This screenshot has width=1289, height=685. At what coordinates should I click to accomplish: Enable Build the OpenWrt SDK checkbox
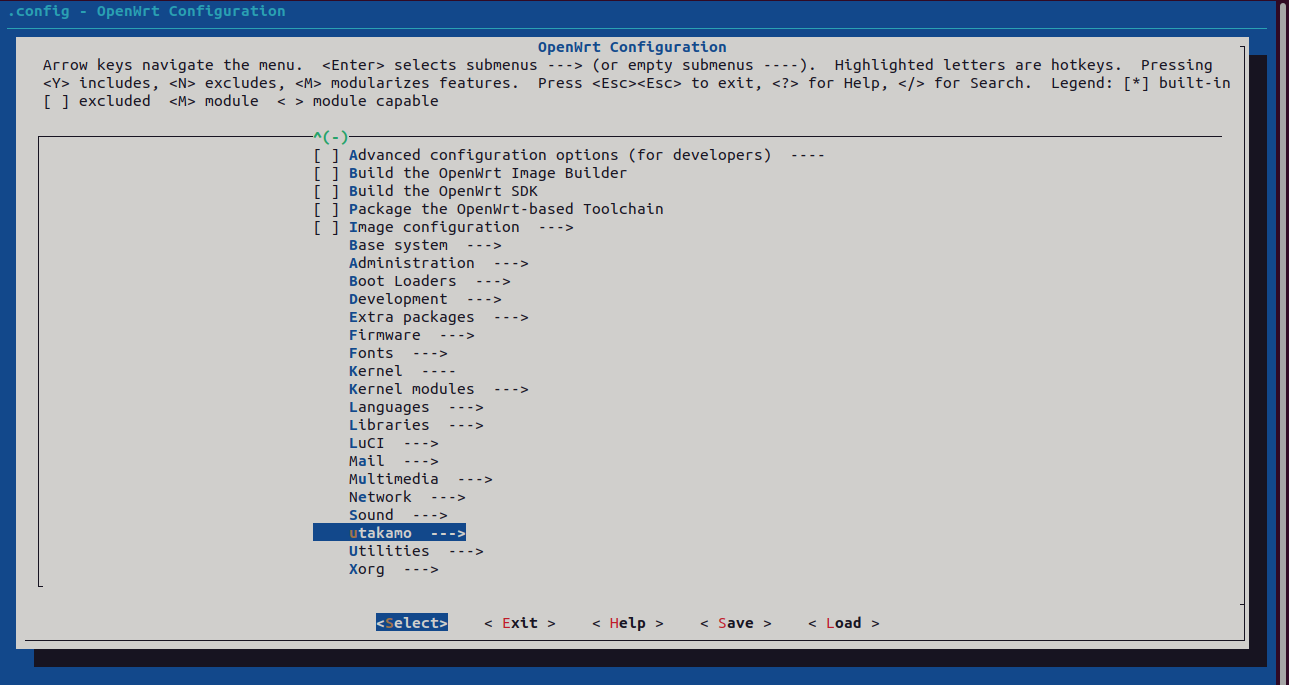[326, 191]
